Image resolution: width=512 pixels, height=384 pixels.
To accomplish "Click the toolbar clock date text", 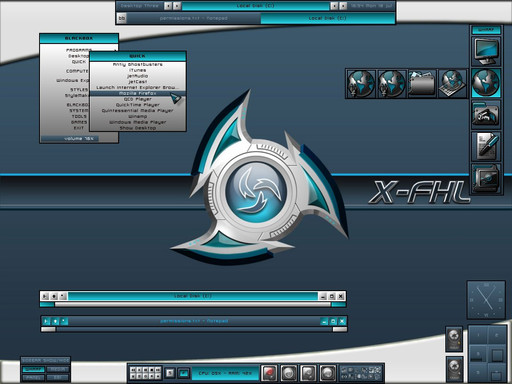I will [x=371, y=6].
